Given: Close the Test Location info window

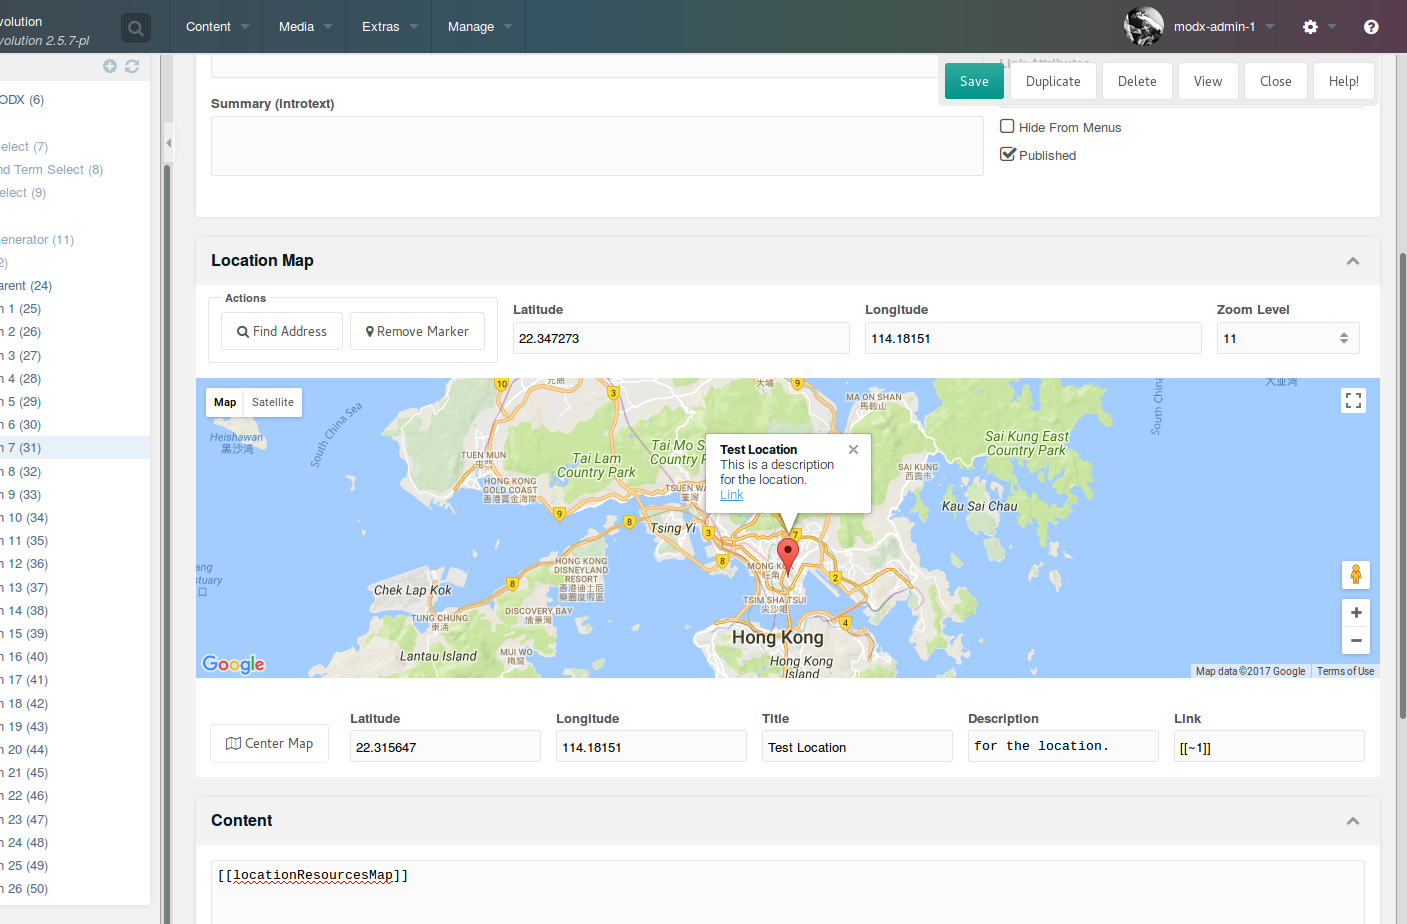Looking at the screenshot, I should [853, 450].
